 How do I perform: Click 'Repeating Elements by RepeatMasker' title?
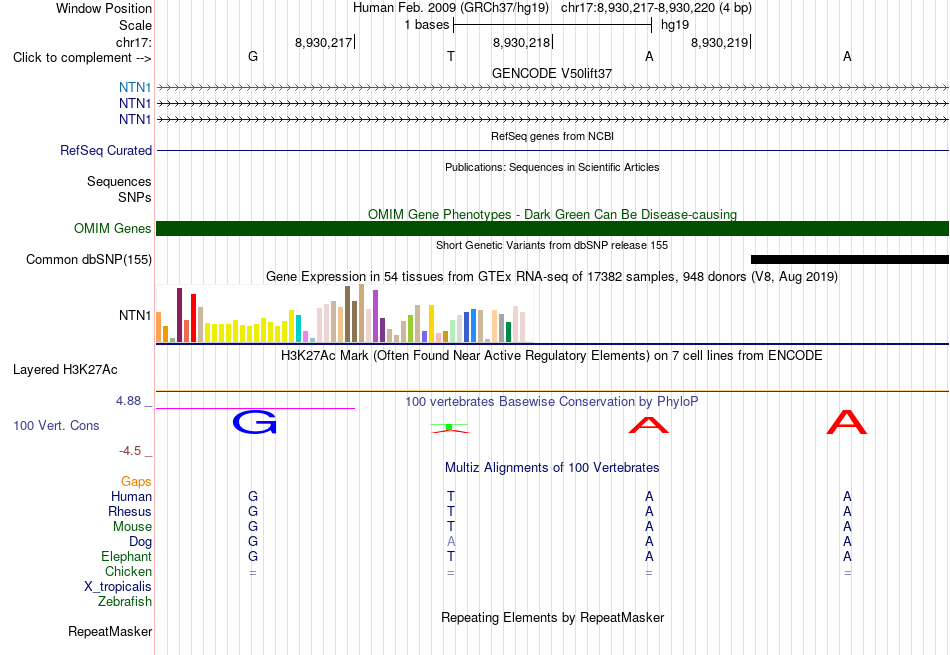click(552, 617)
